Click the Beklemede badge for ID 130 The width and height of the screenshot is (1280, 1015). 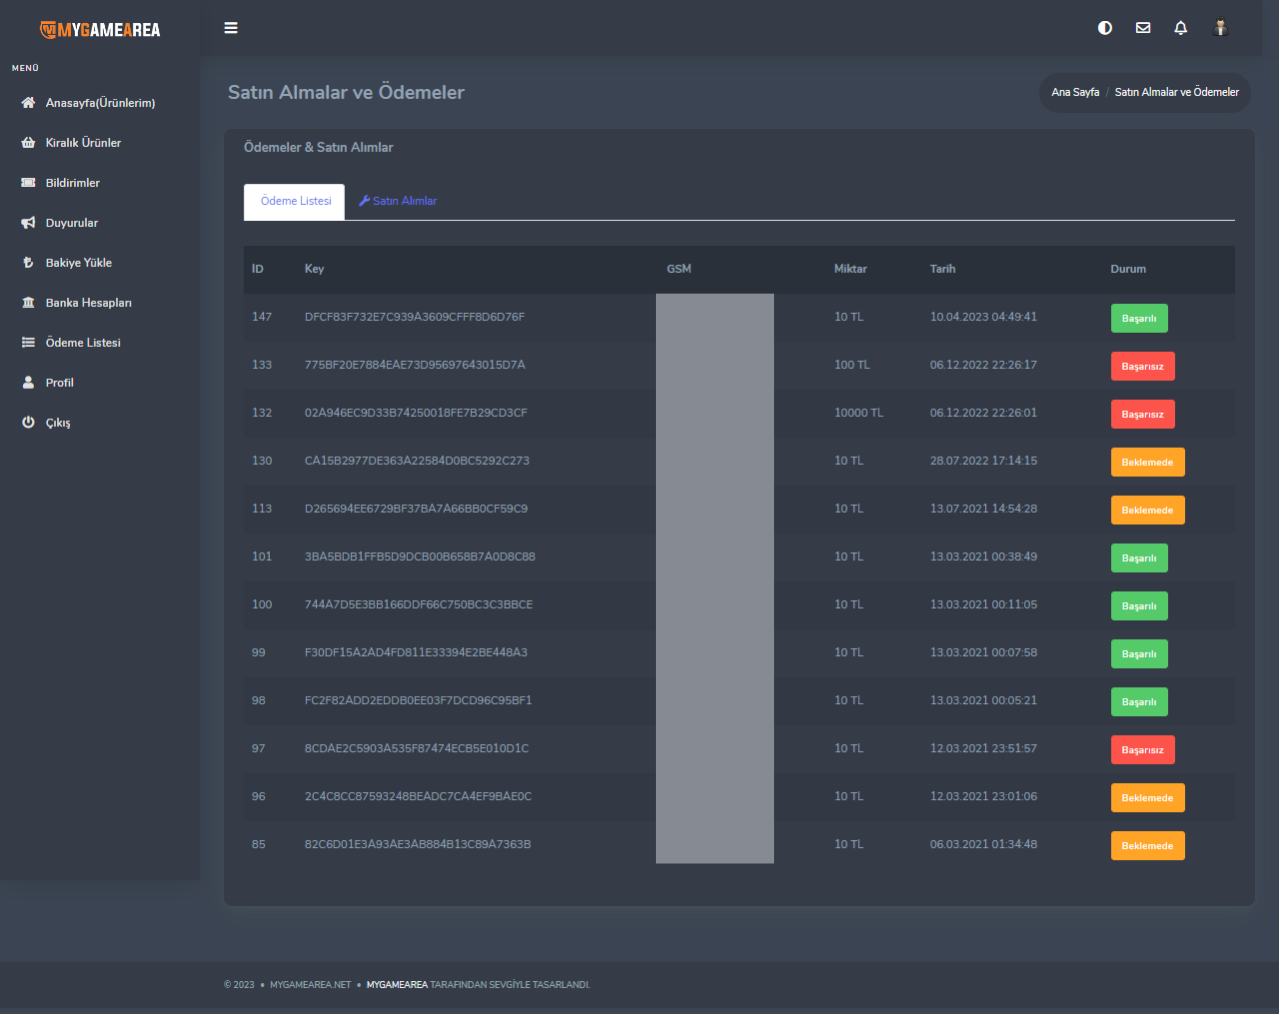click(x=1147, y=462)
